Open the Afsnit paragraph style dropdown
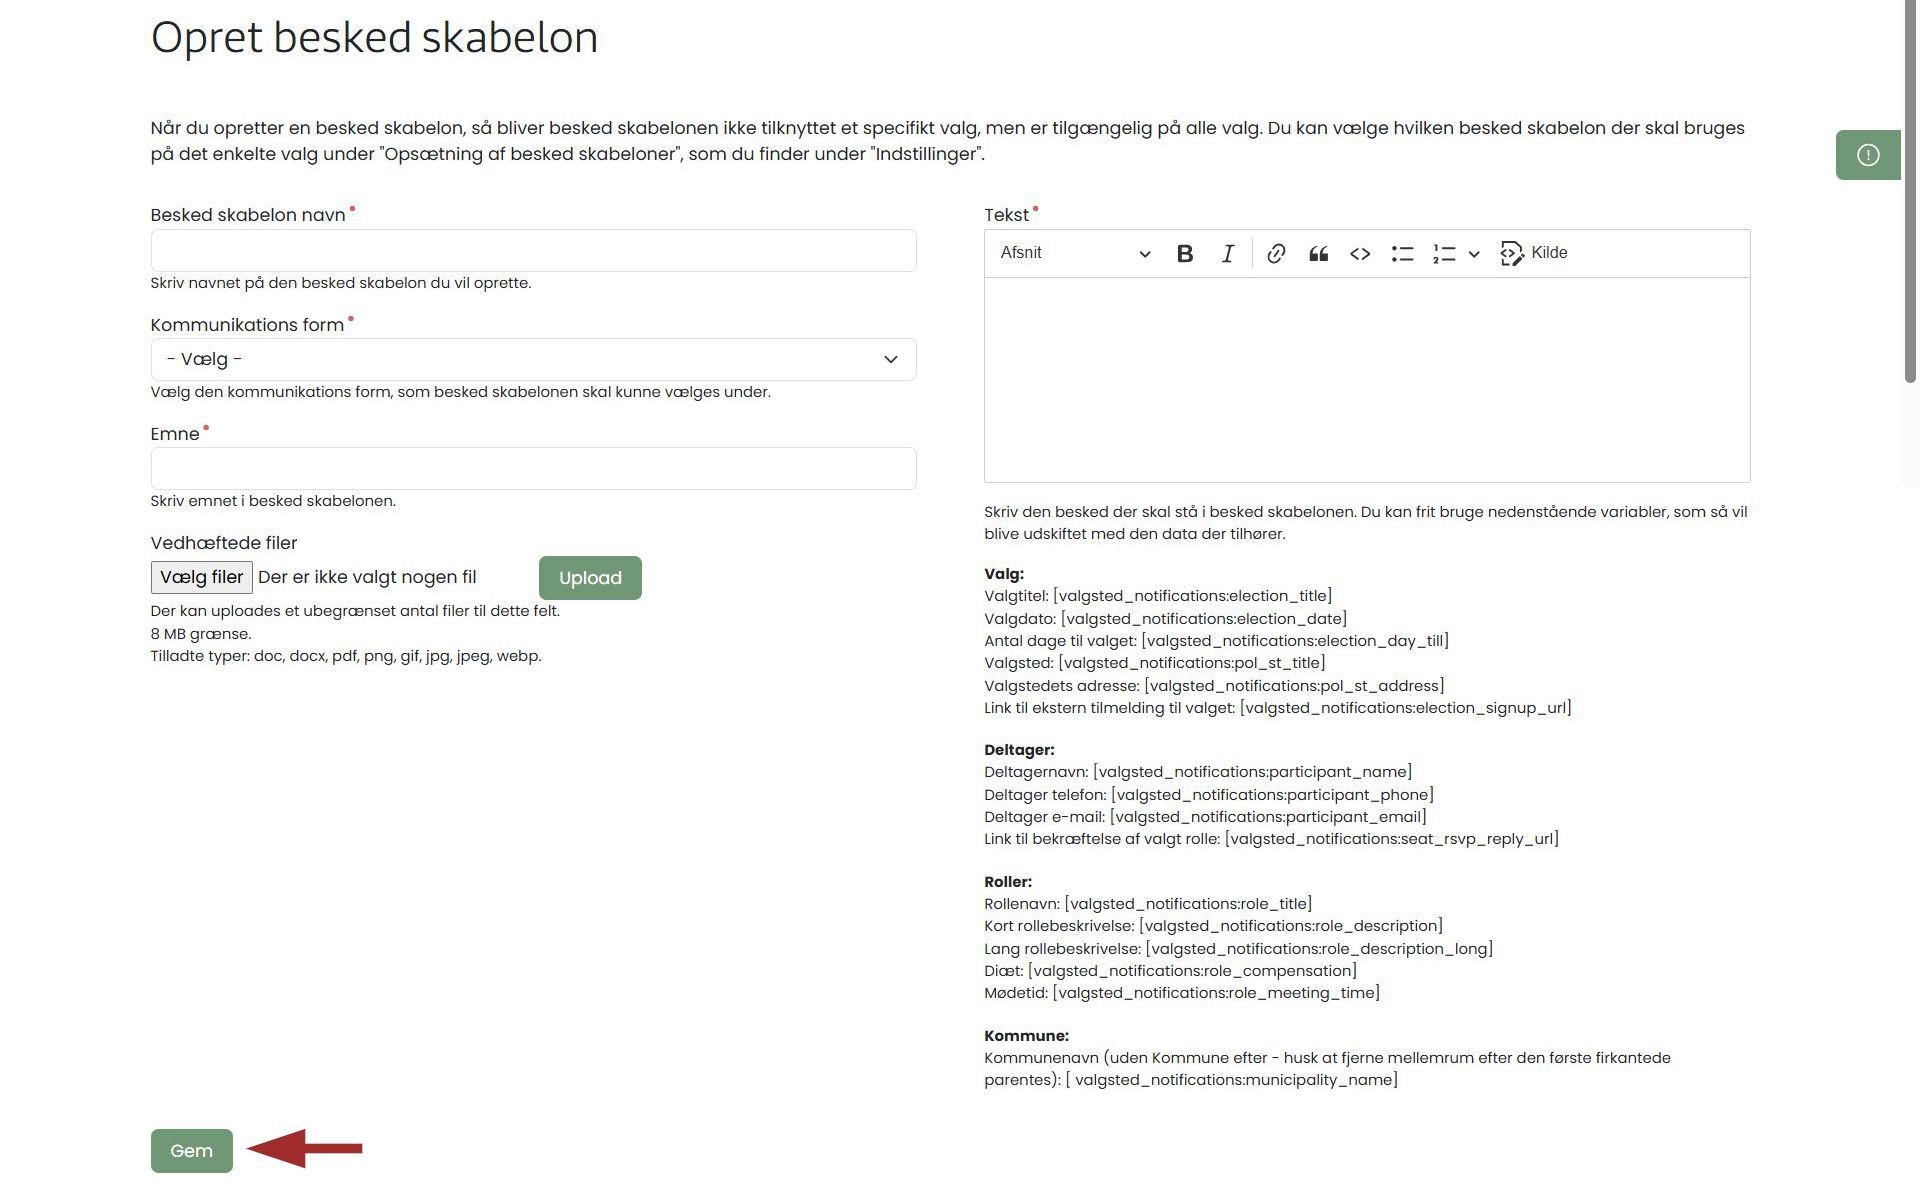The height and width of the screenshot is (1197, 1920). pos(1075,253)
